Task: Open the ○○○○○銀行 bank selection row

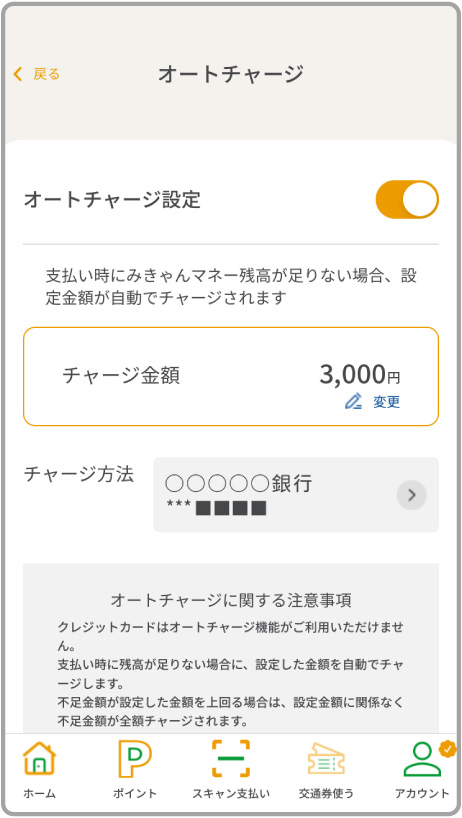Action: click(x=296, y=495)
